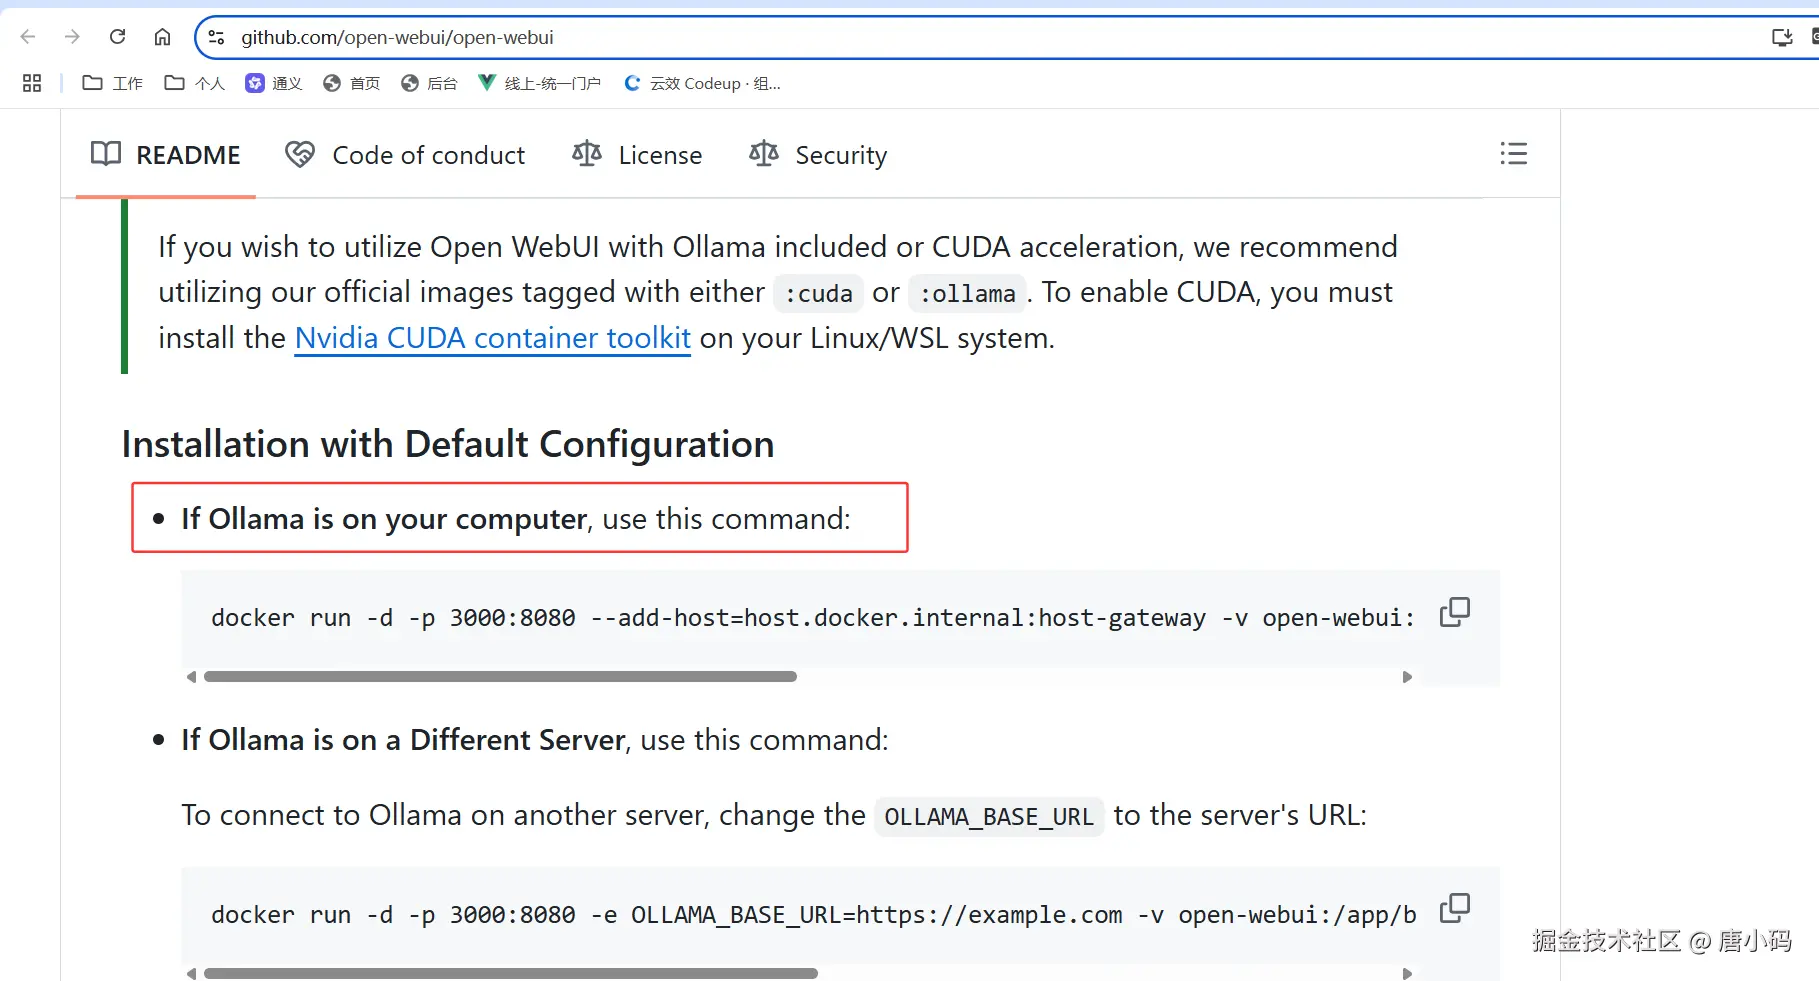Open the 线上-统一门户 bookmark
This screenshot has width=1819, height=981.
(539, 83)
